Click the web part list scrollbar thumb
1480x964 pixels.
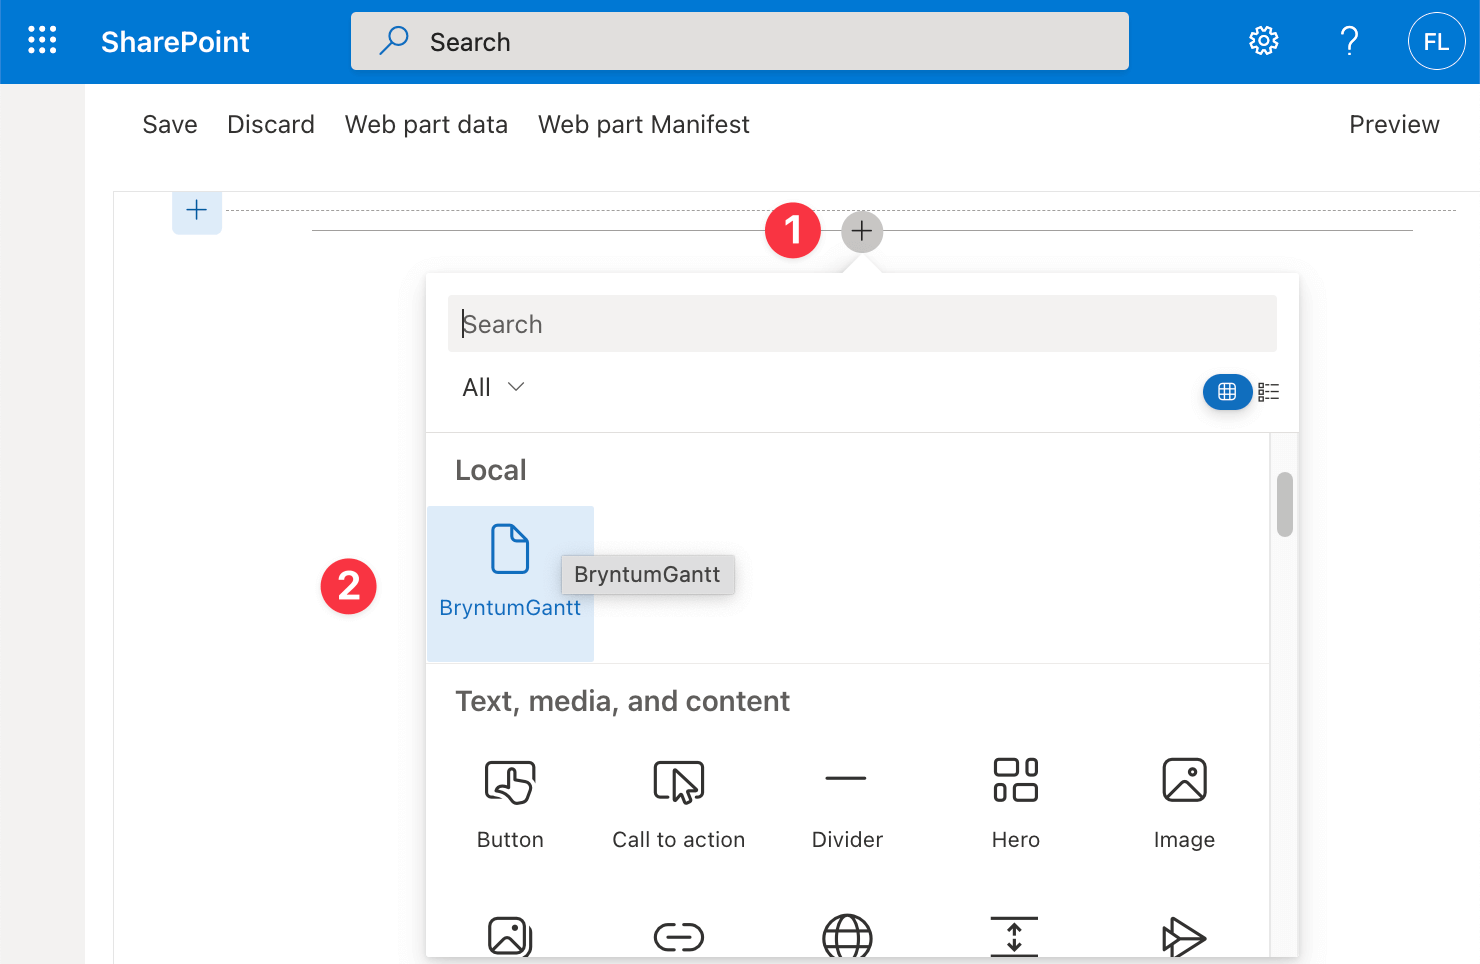point(1285,504)
